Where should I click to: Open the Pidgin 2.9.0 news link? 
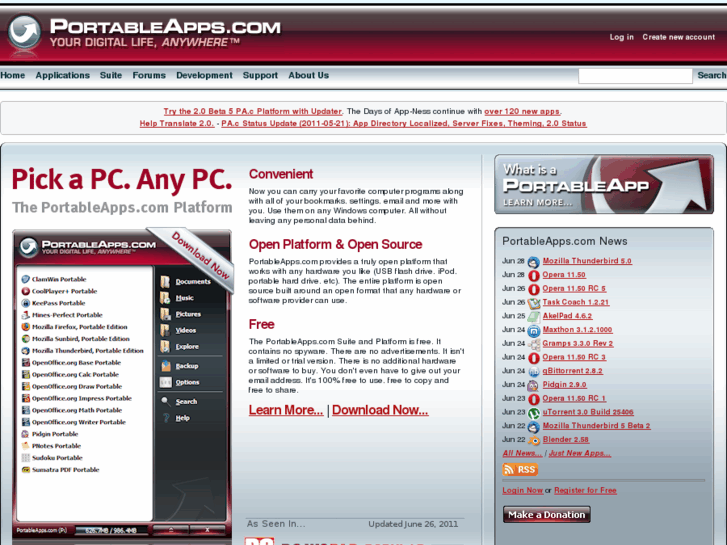tap(564, 385)
